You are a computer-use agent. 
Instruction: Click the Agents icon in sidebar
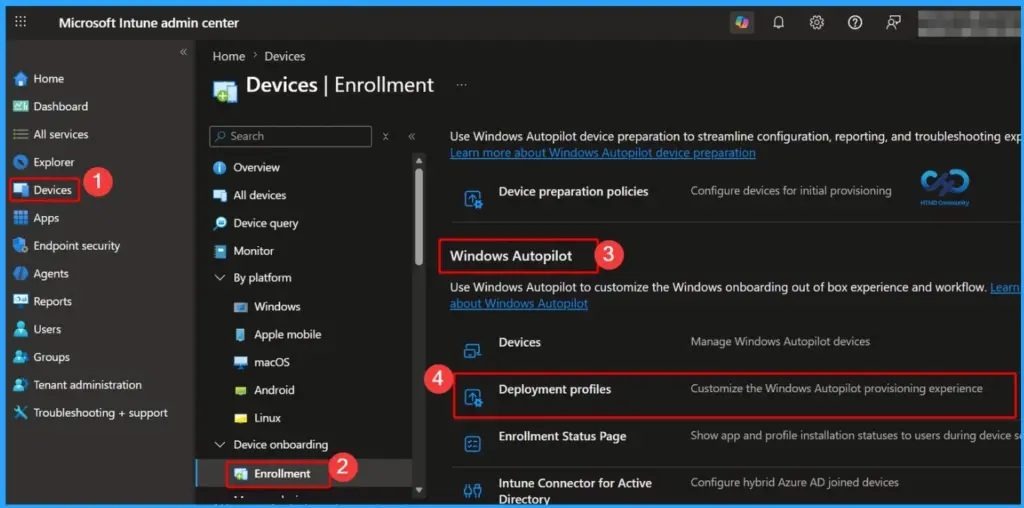(21, 274)
